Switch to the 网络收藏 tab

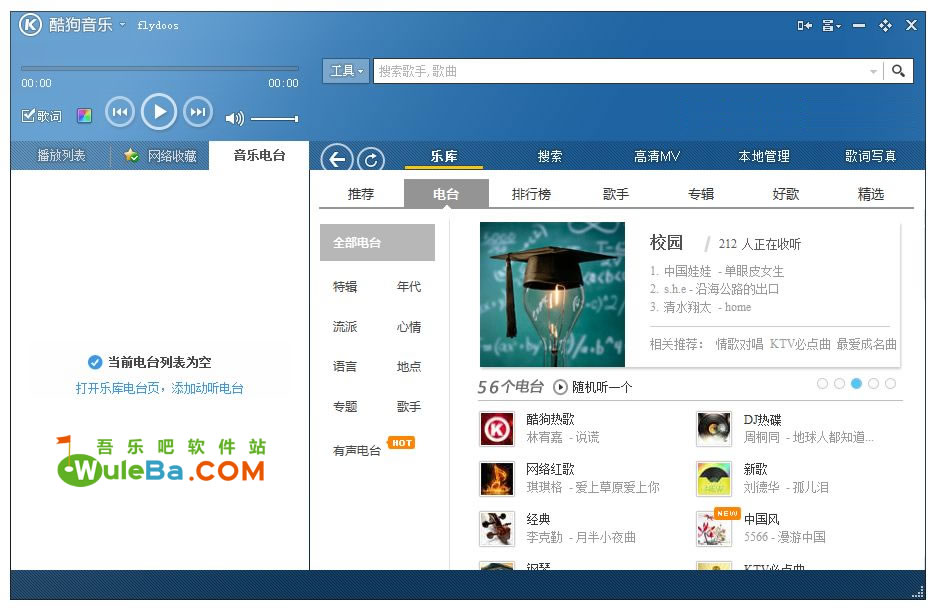(x=160, y=156)
